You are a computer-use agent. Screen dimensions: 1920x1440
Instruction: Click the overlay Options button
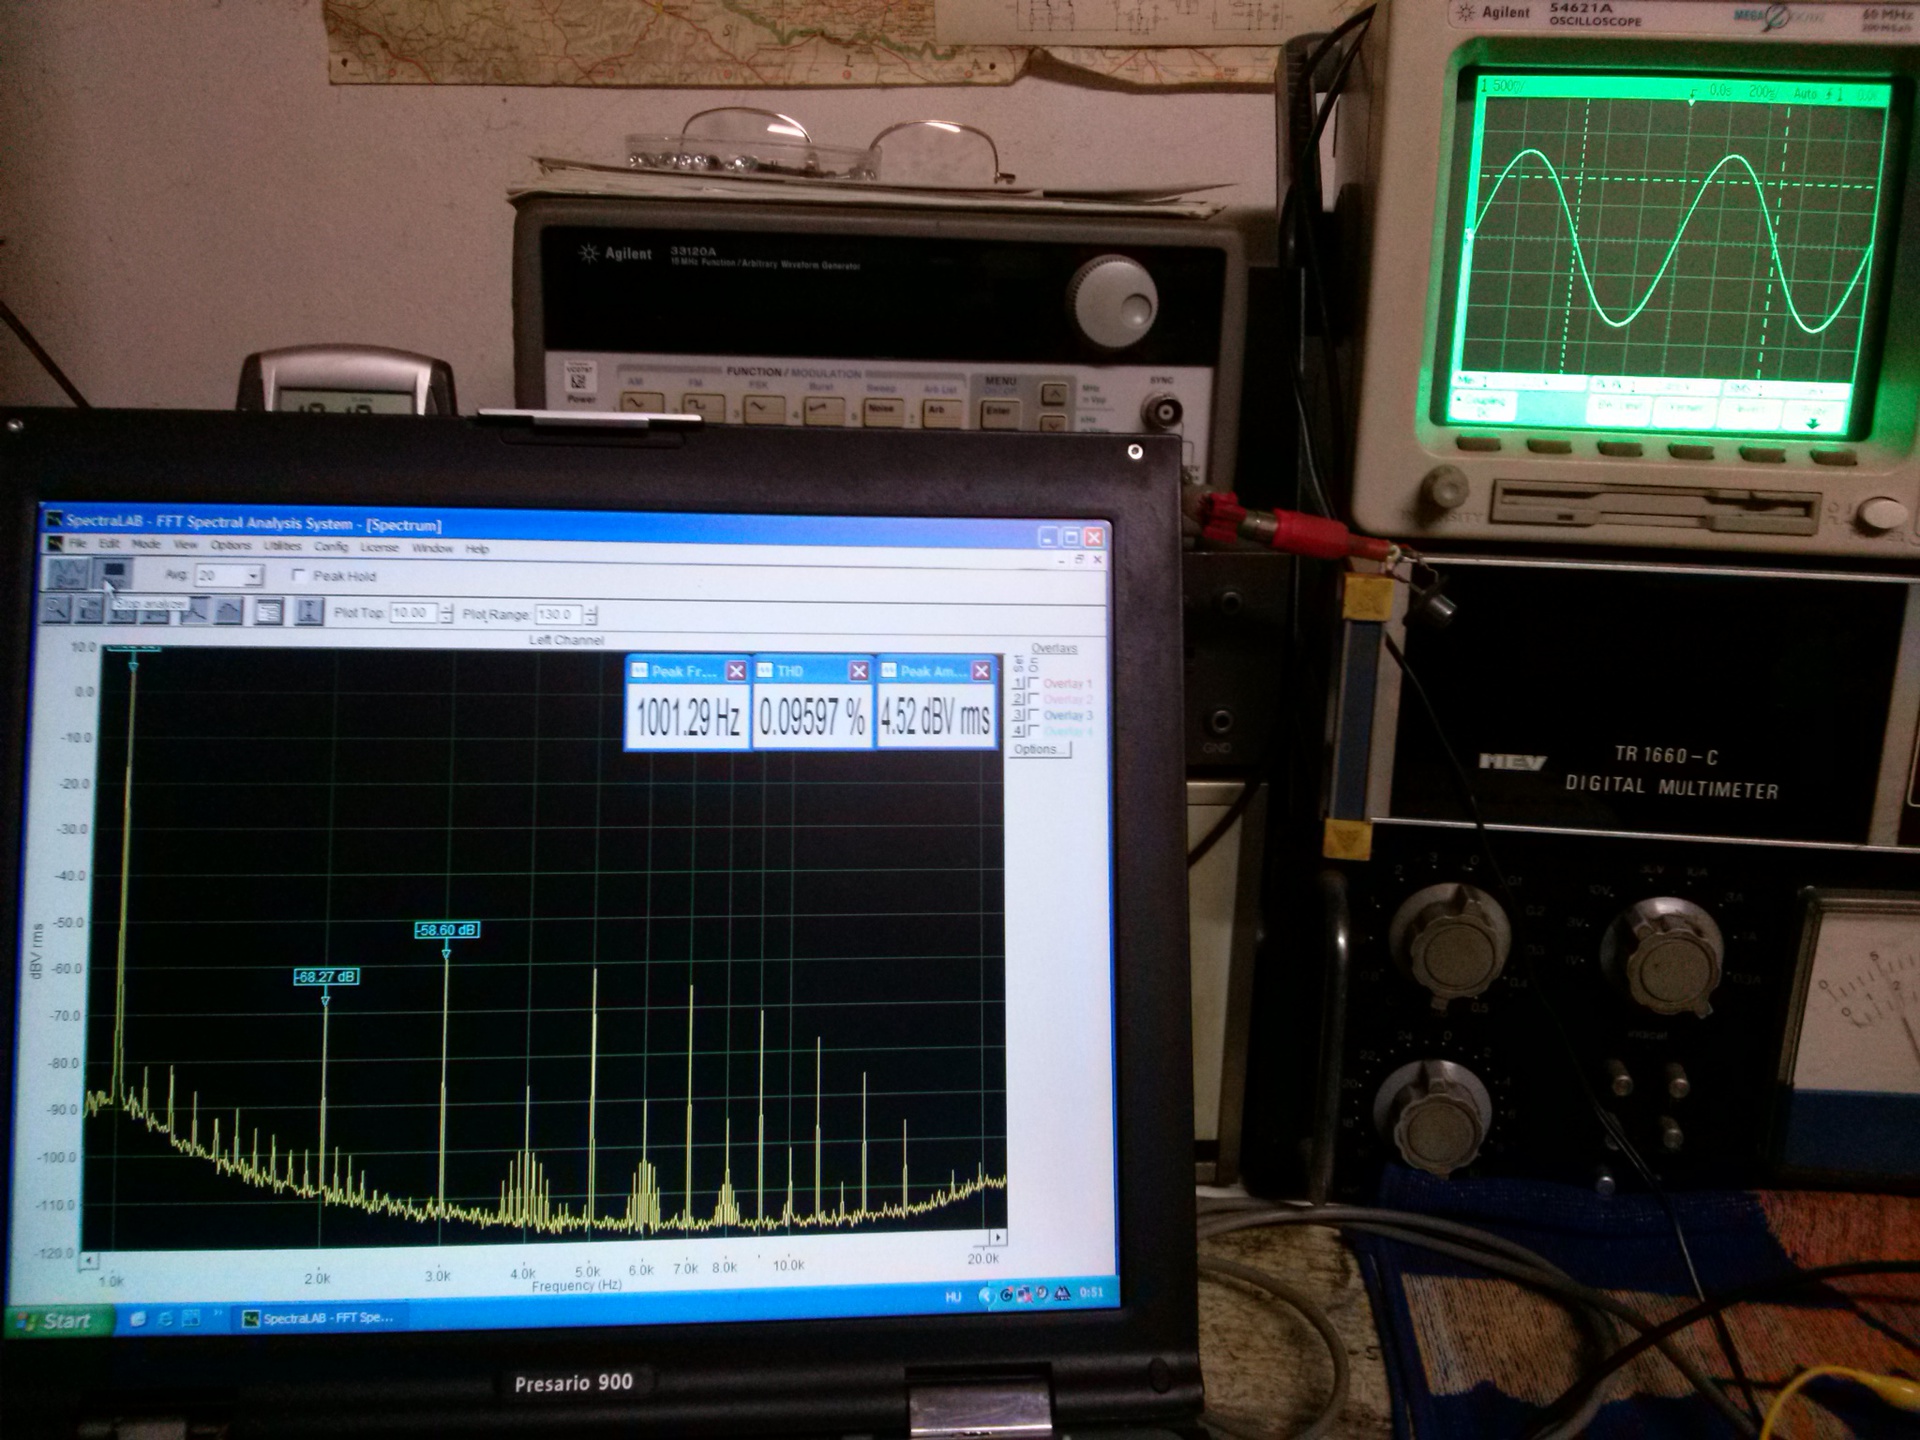click(1038, 749)
